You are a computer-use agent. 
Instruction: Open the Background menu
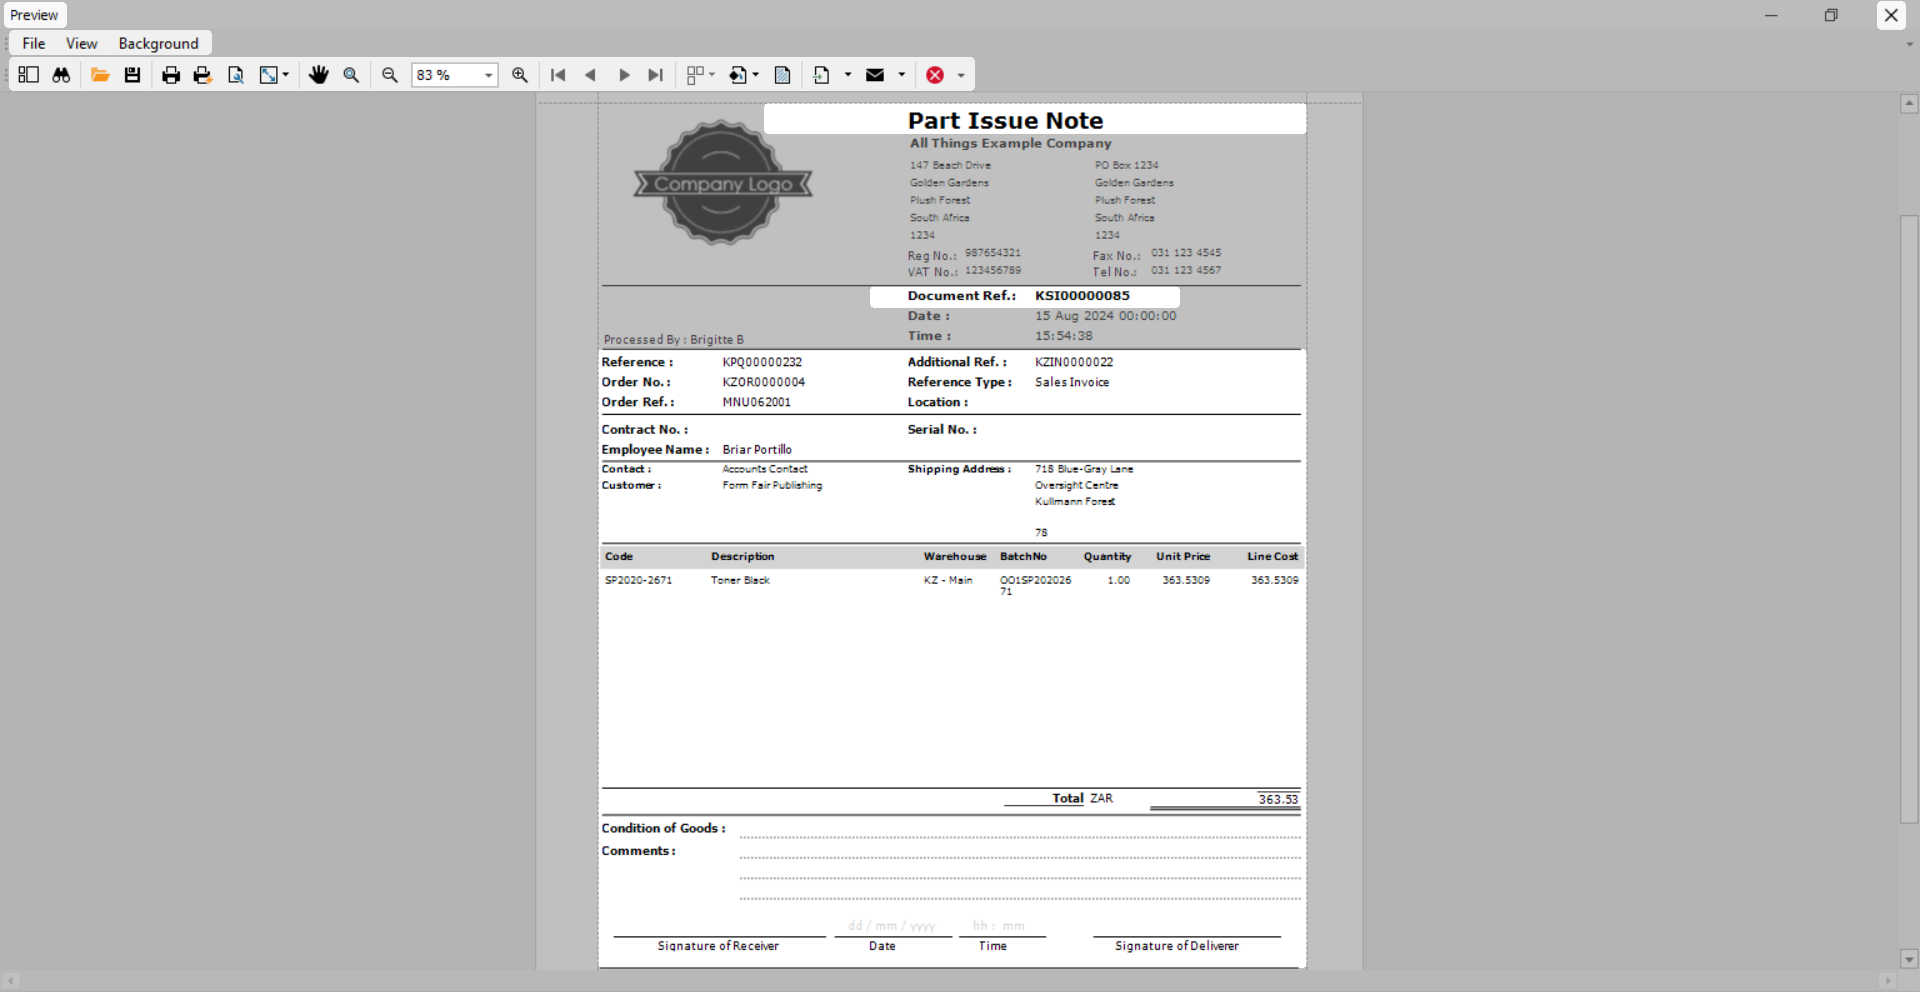click(x=159, y=43)
